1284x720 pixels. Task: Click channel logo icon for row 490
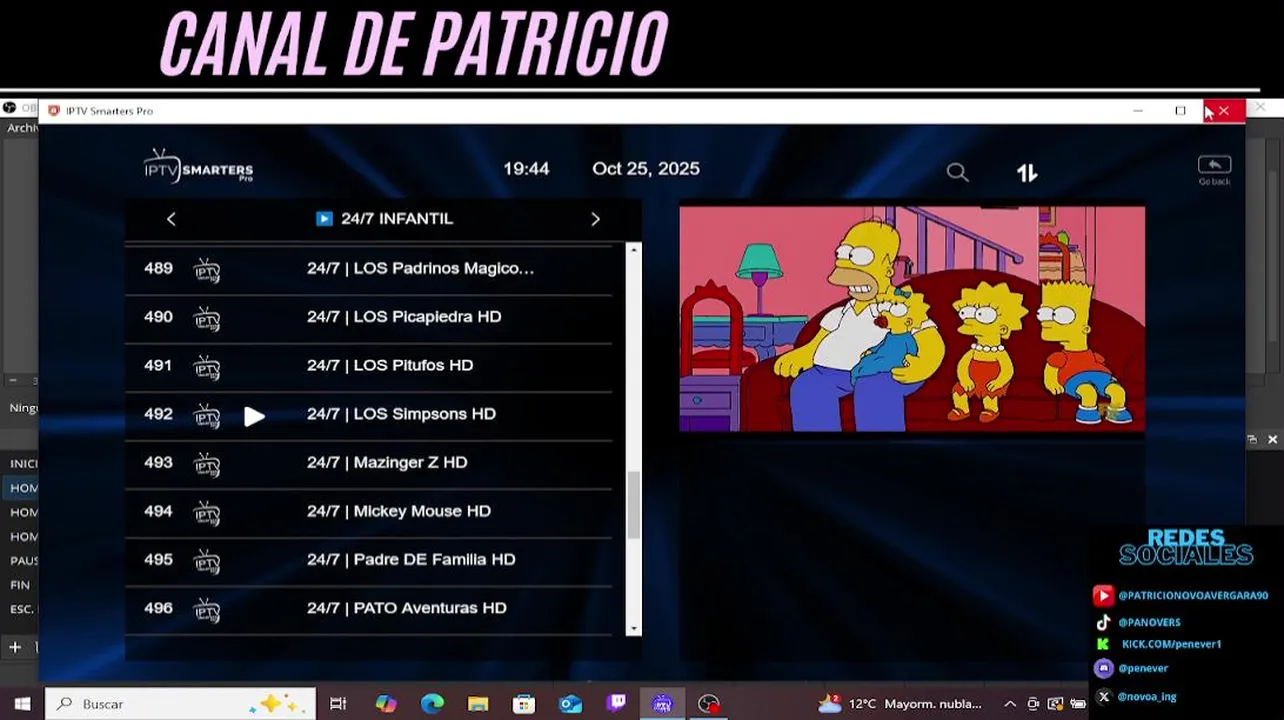pyautogui.click(x=207, y=319)
